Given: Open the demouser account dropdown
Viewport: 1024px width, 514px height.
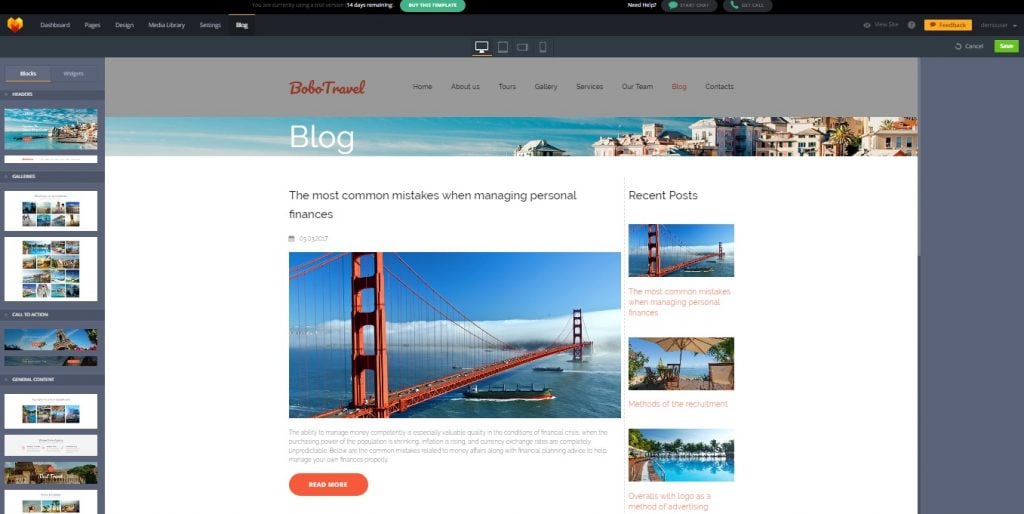Looking at the screenshot, I should click(998, 25).
